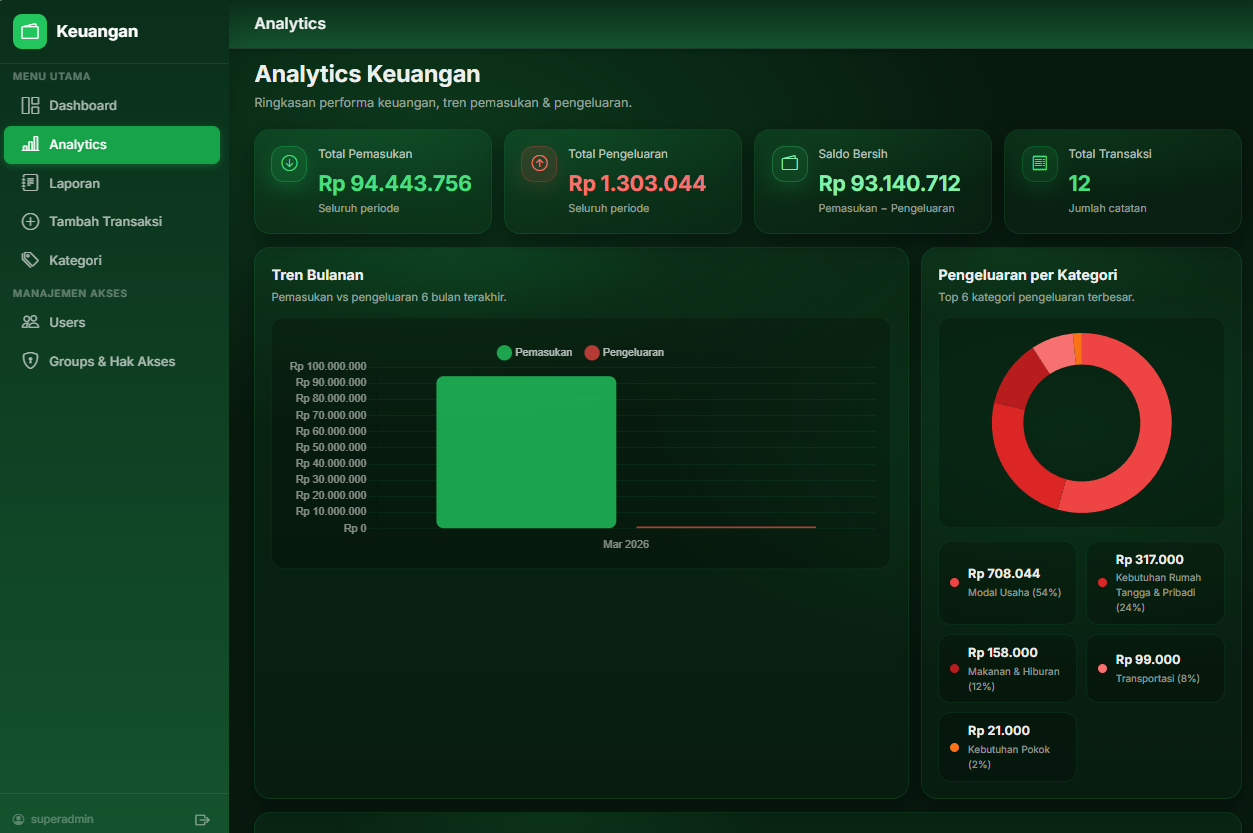
Task: Click the Keuangan wallet logo icon
Action: click(x=30, y=31)
